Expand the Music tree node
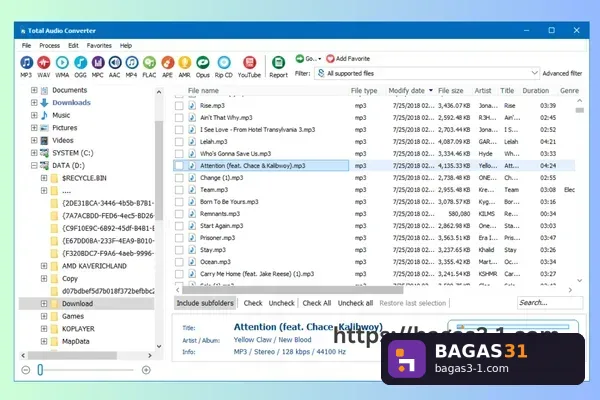Viewport: 600px width, 400px height. click(34, 115)
